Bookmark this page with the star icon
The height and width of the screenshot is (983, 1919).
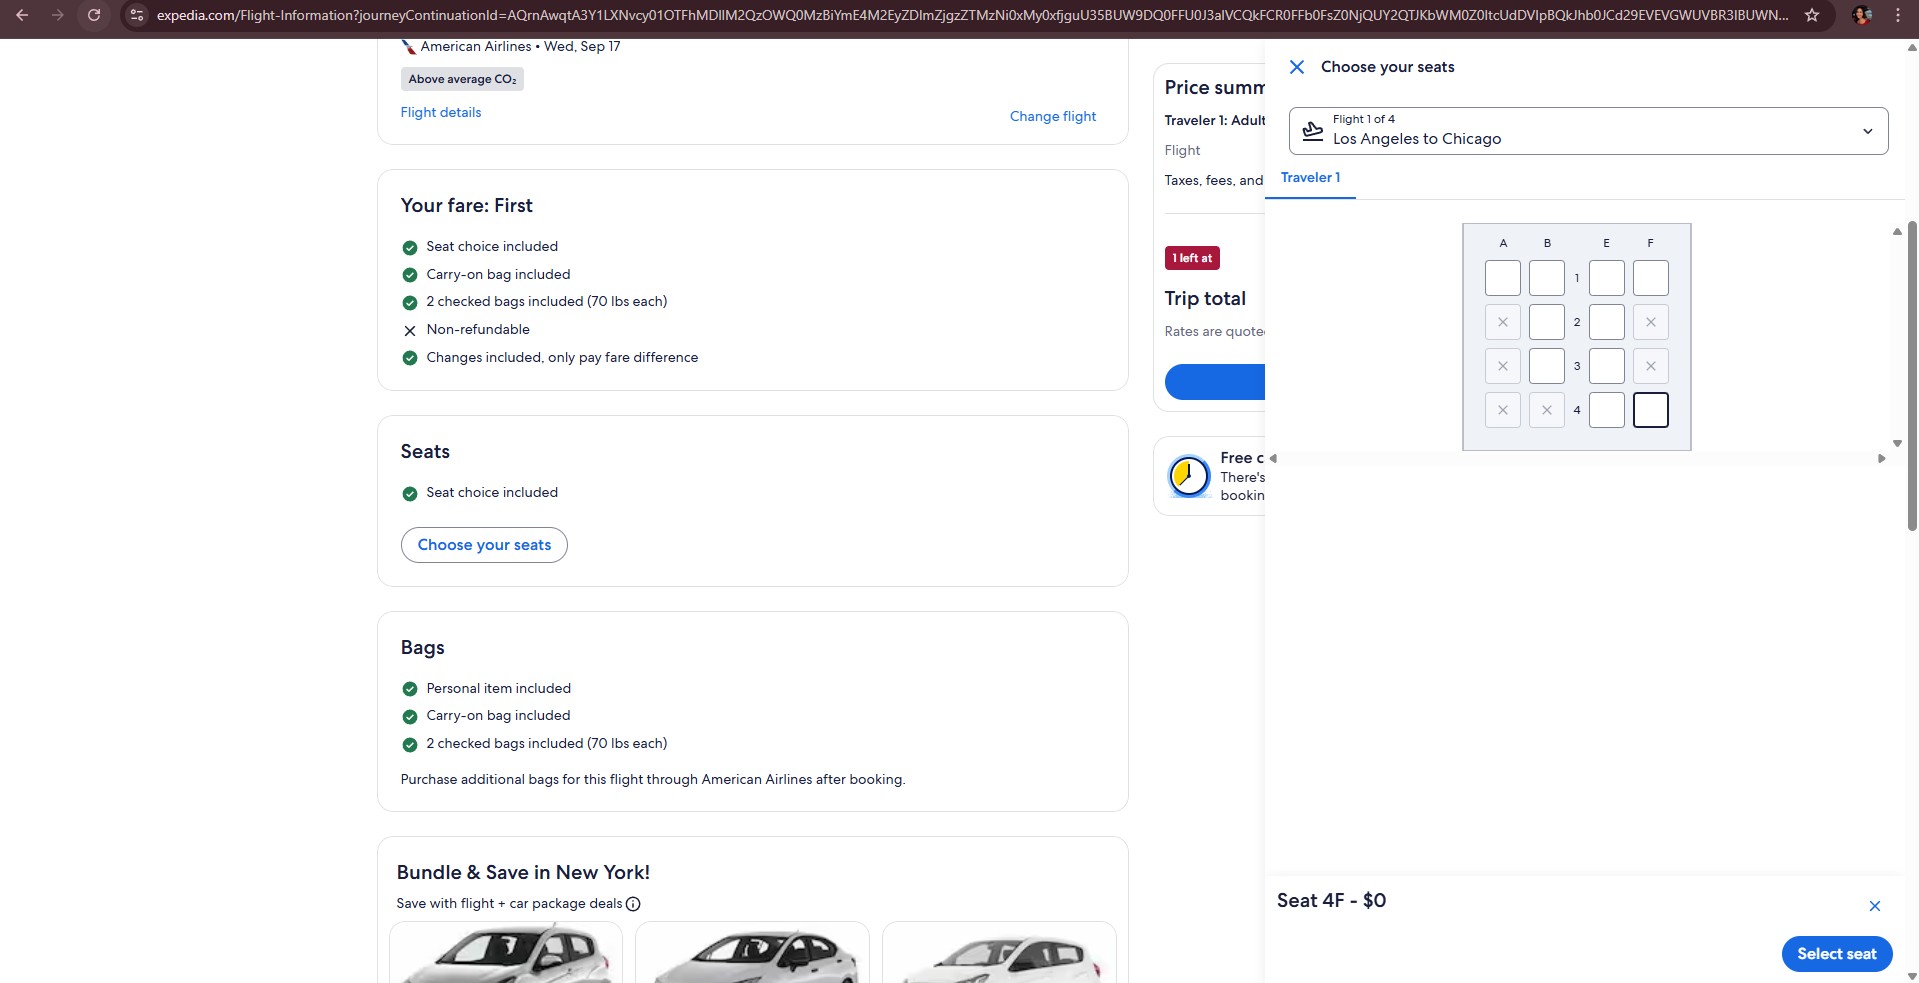point(1811,15)
